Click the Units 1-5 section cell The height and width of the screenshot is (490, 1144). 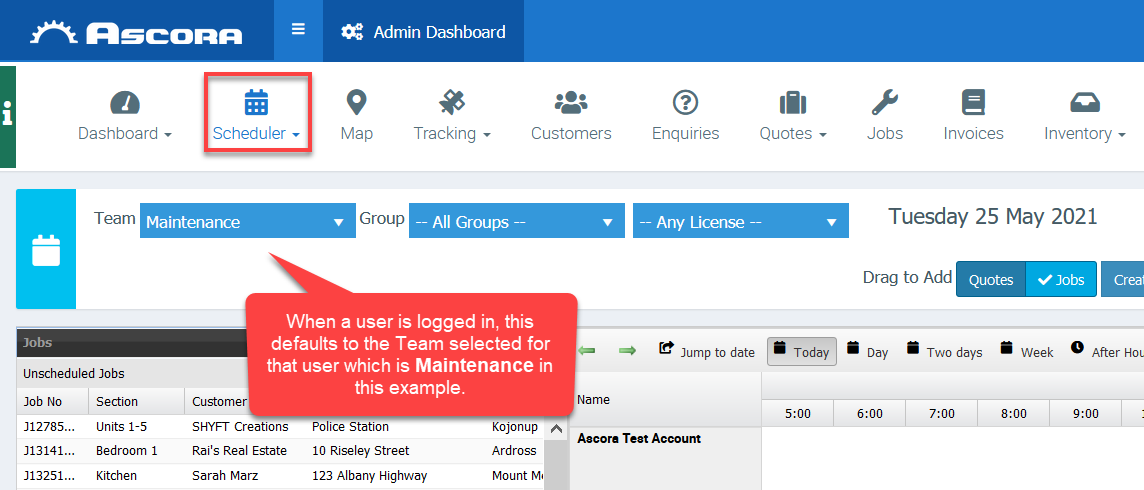[121, 427]
